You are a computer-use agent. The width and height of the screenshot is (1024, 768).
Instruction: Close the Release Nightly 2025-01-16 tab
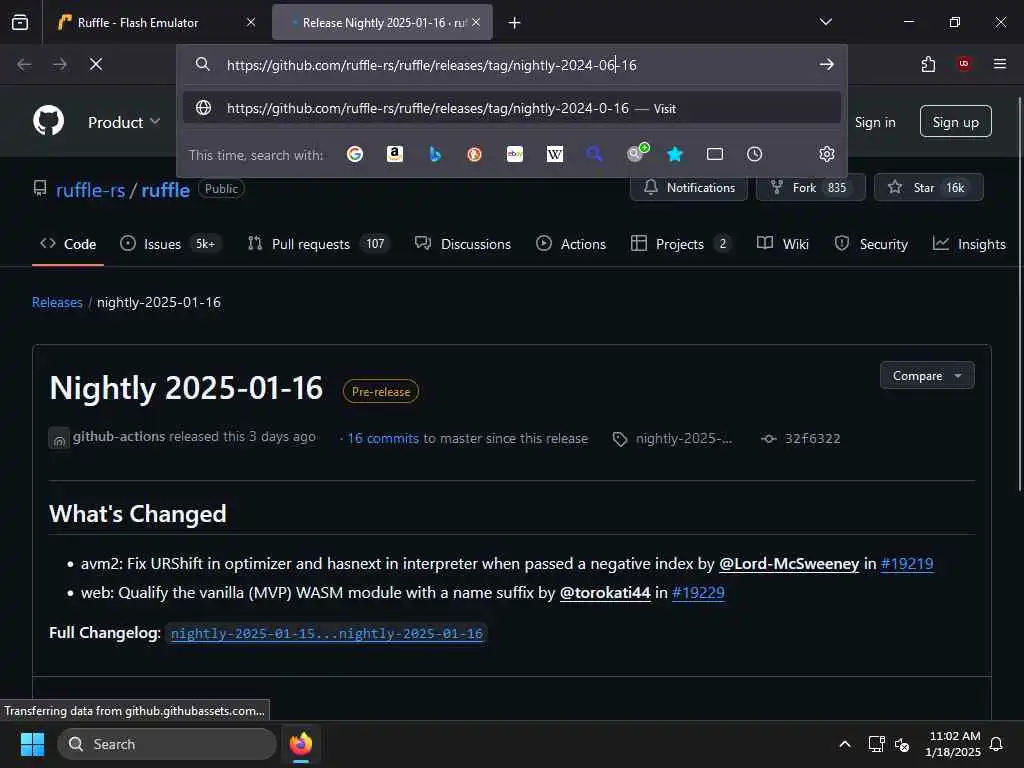point(476,23)
